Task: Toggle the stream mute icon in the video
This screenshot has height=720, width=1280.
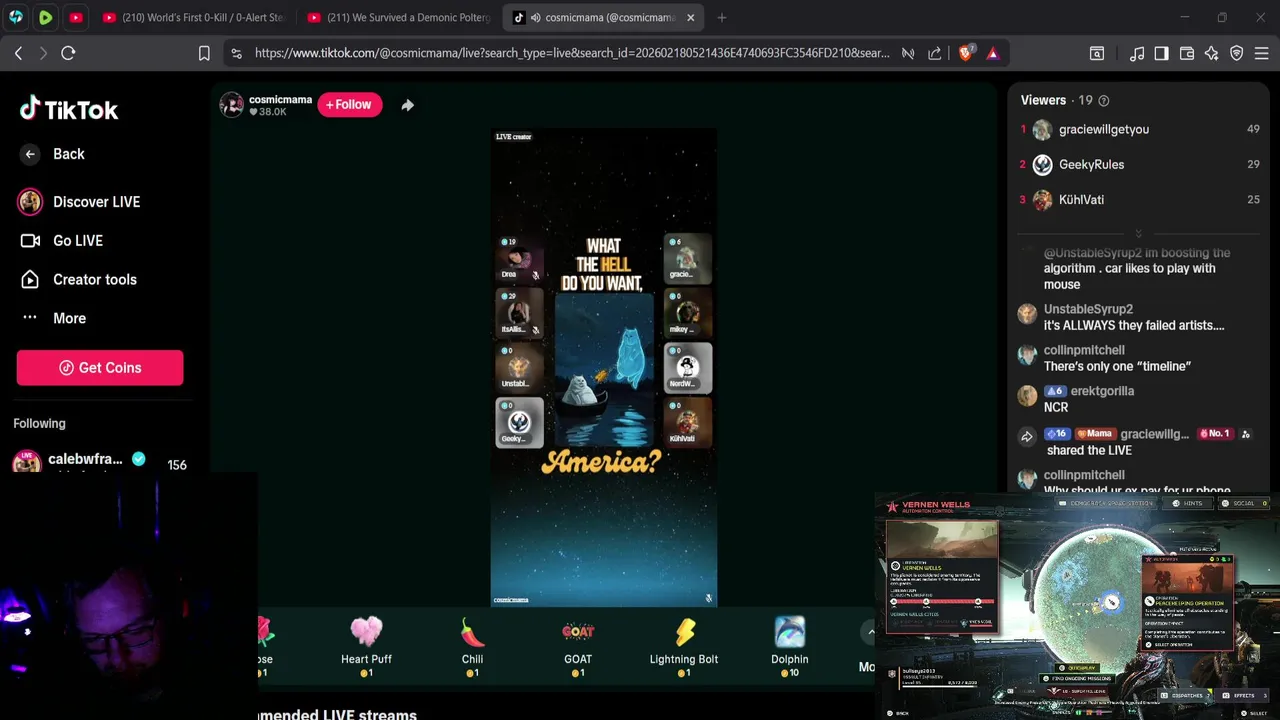Action: 708,599
